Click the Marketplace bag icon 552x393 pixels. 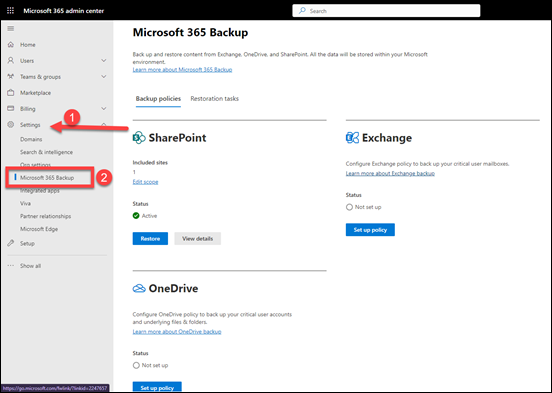pyautogui.click(x=11, y=93)
